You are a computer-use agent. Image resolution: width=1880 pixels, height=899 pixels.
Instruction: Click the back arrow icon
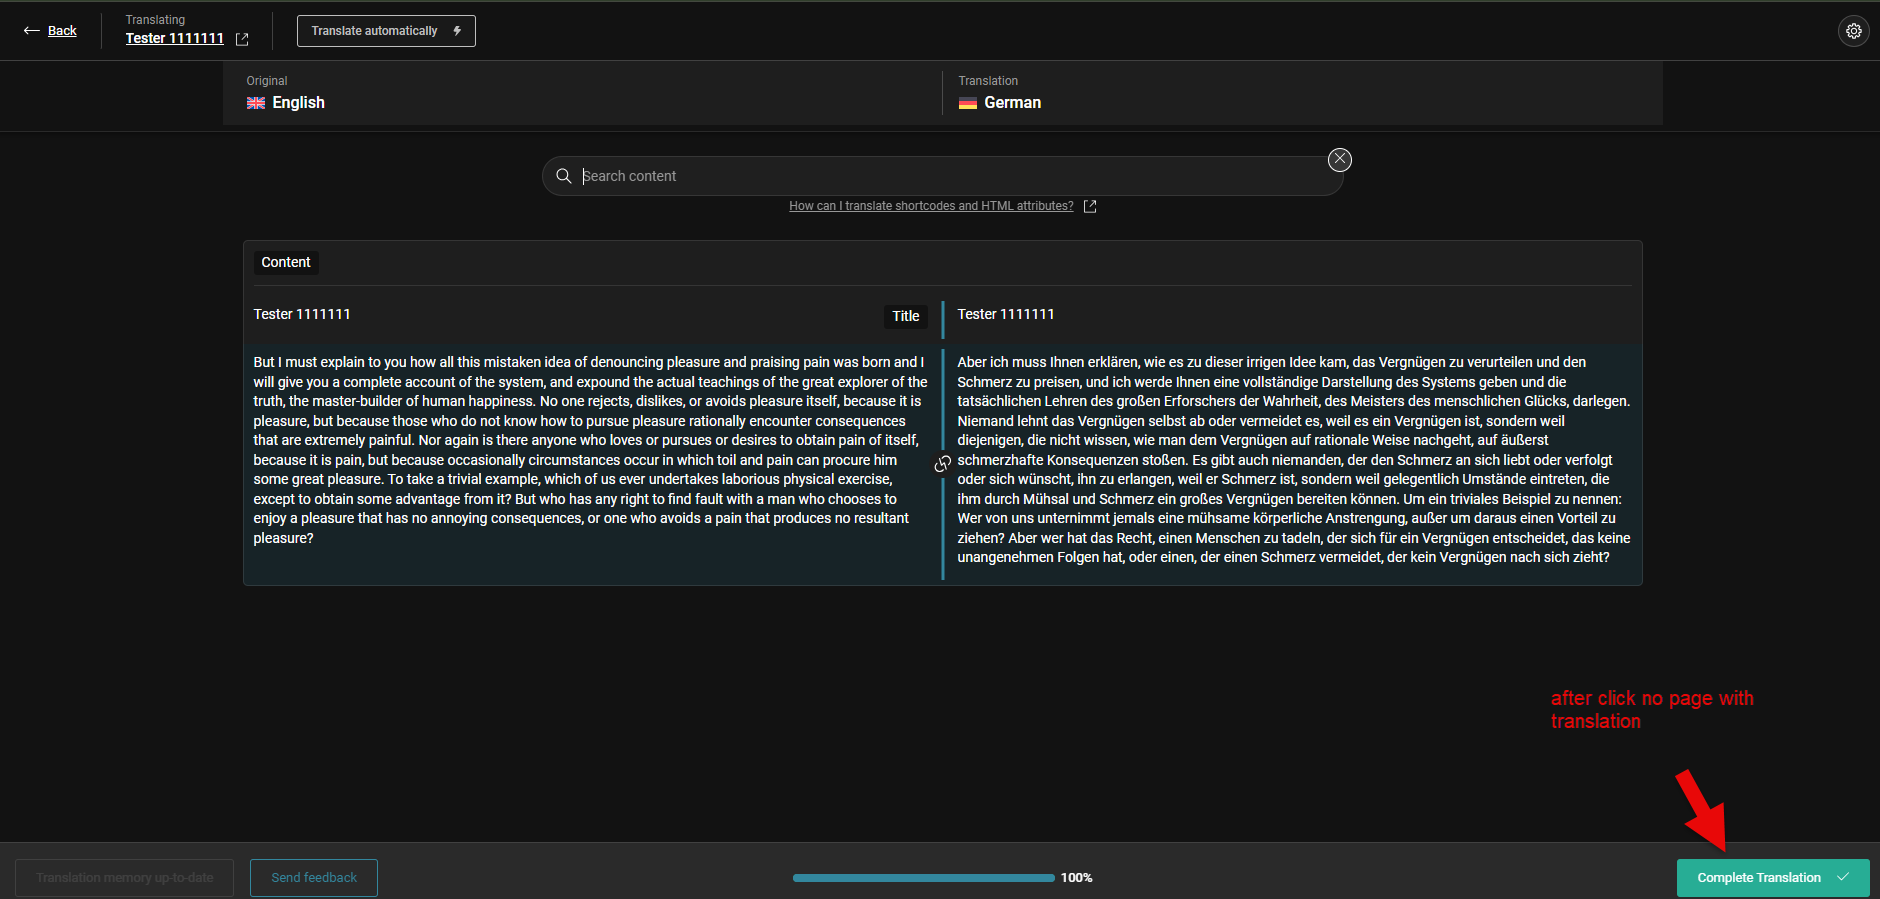tap(31, 31)
